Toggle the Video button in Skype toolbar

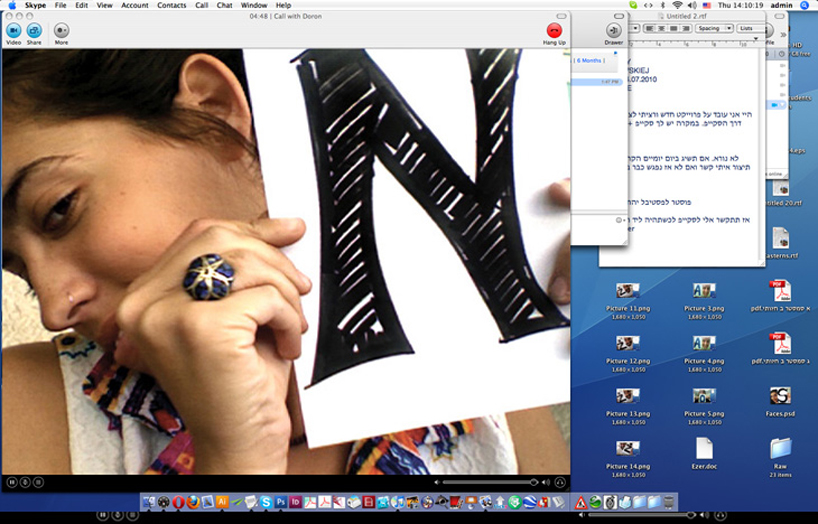point(13,31)
